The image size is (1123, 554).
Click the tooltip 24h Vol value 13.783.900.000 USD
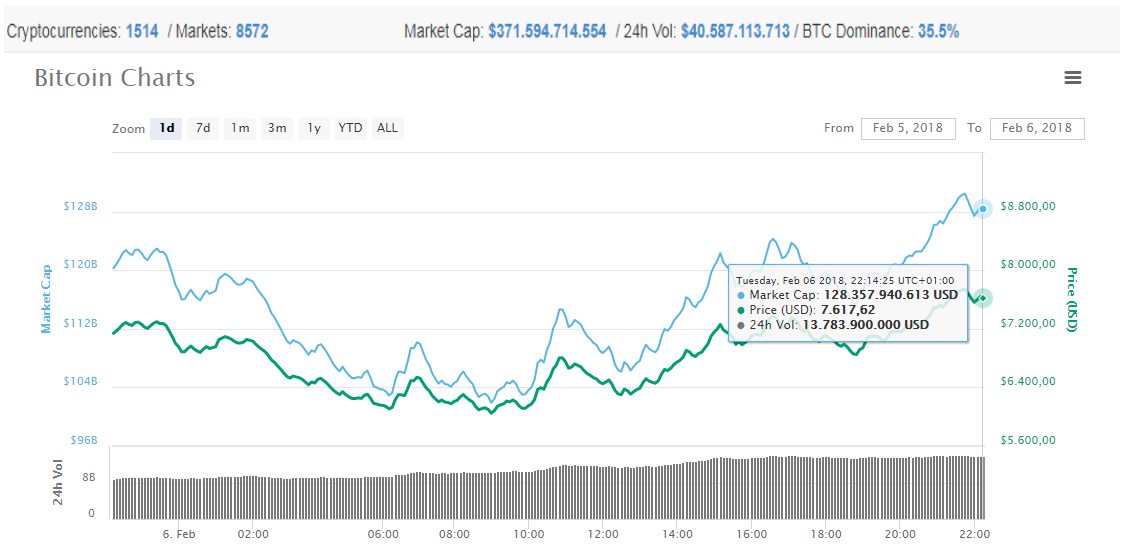click(x=865, y=325)
